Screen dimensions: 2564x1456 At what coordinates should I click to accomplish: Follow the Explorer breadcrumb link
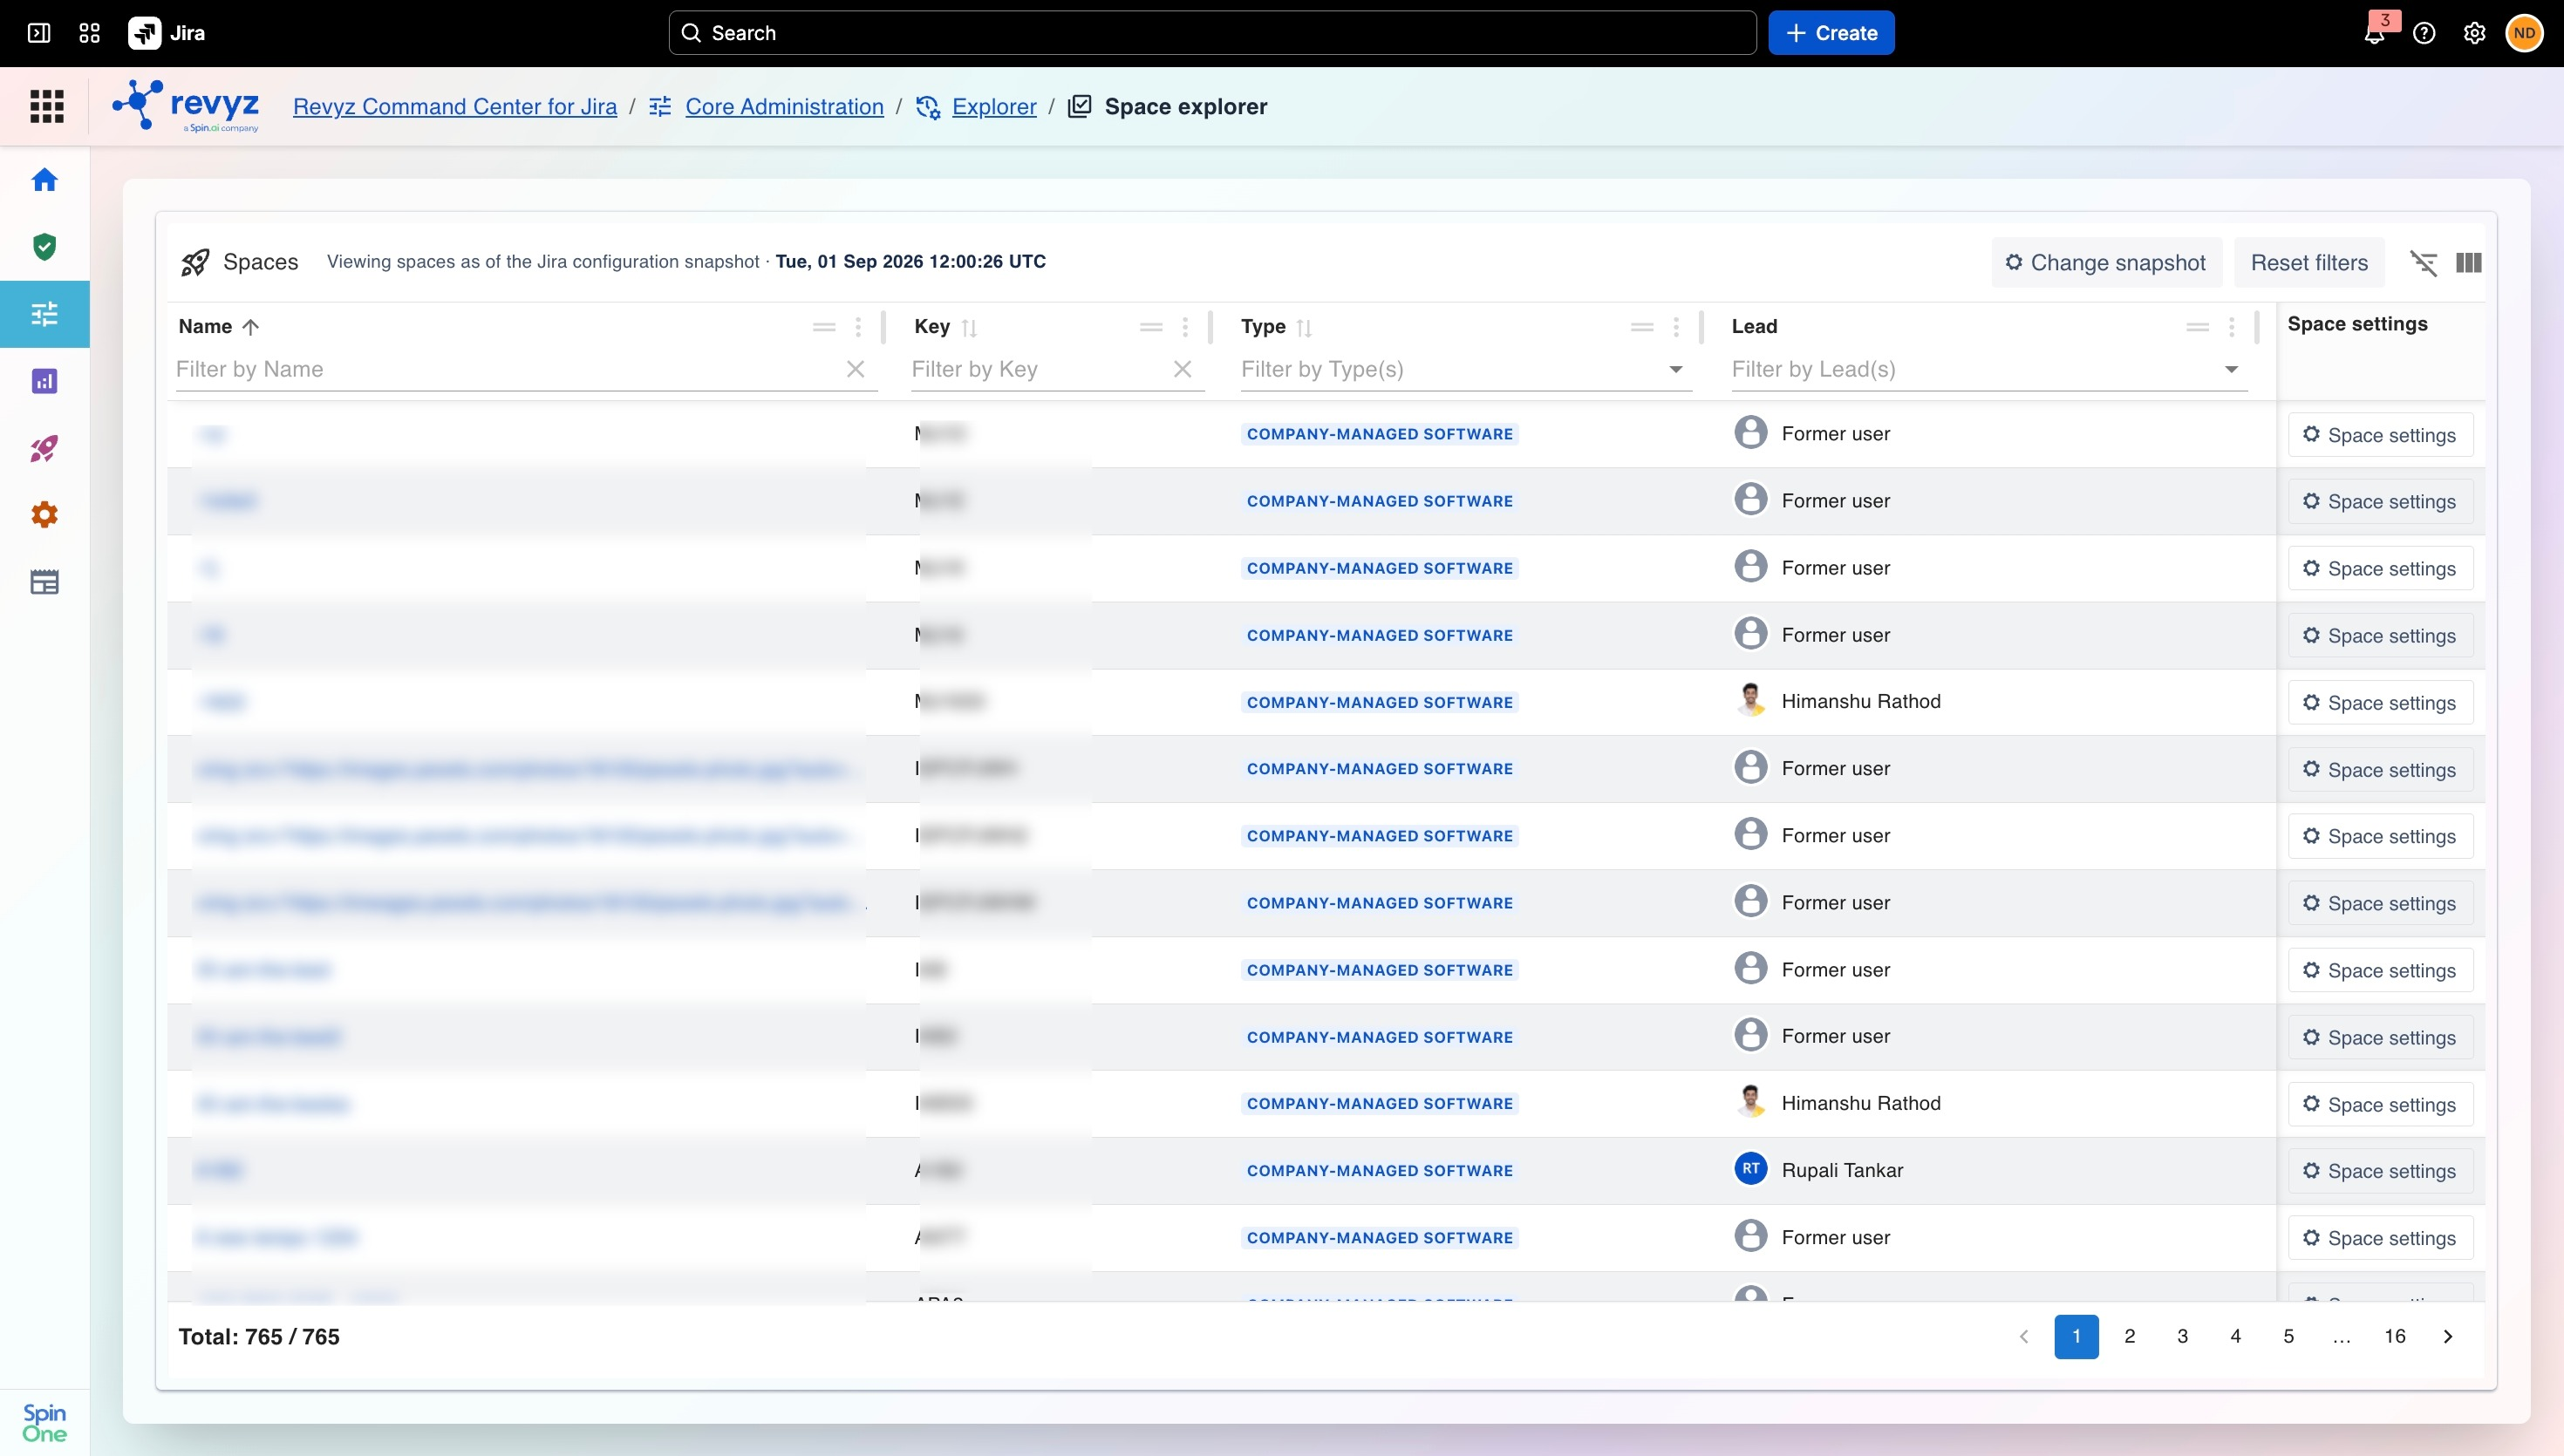[994, 106]
